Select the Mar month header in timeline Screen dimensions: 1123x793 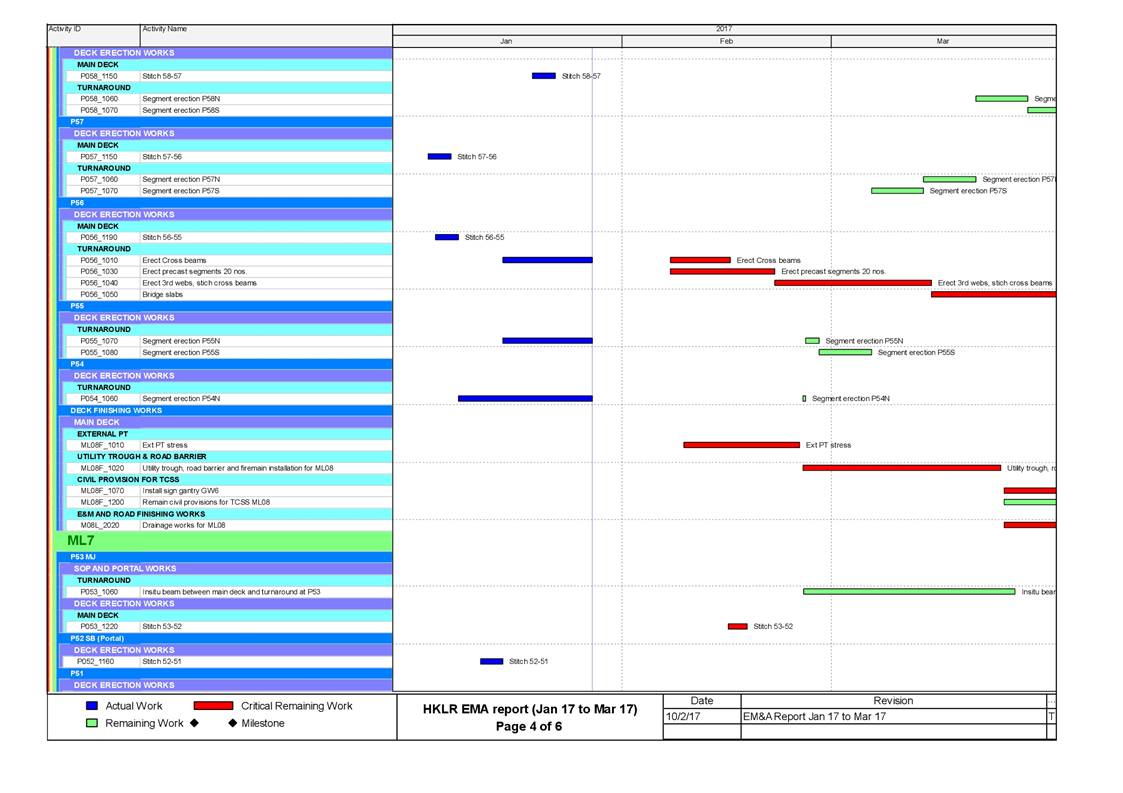pyautogui.click(x=942, y=42)
